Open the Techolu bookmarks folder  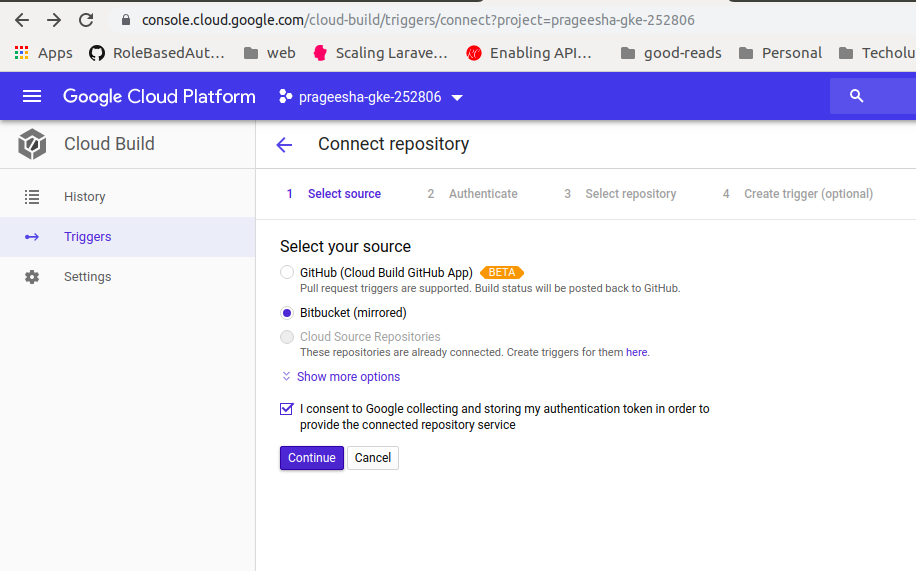(876, 53)
